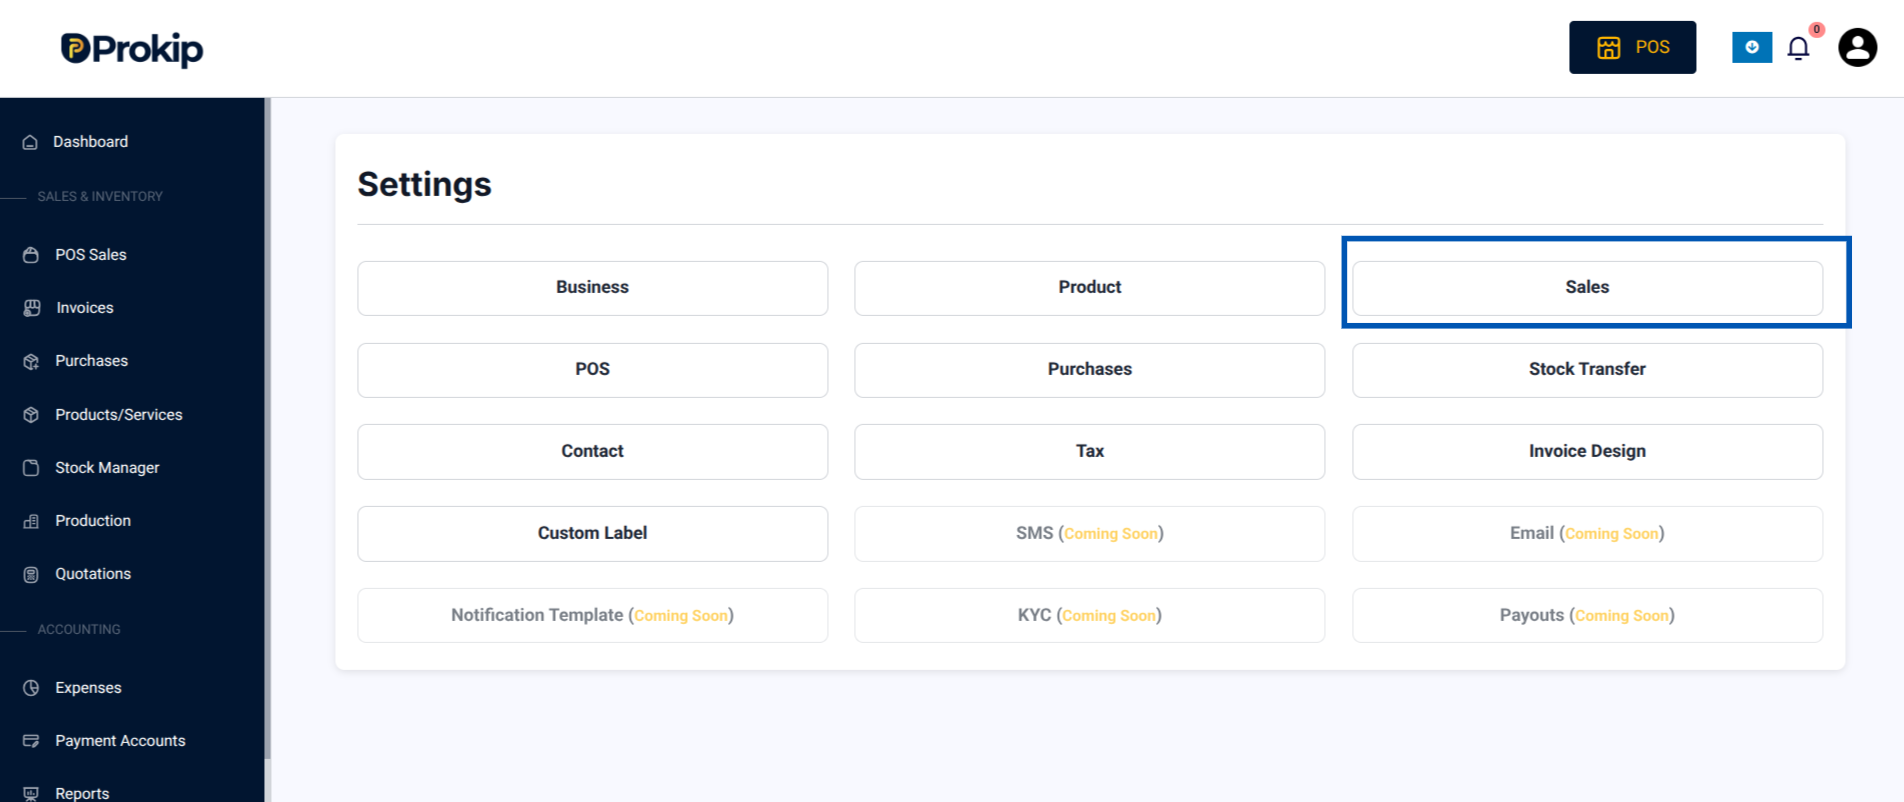Screen dimensions: 1904x802
Task: Click the Prokip logo
Action: pyautogui.click(x=132, y=48)
